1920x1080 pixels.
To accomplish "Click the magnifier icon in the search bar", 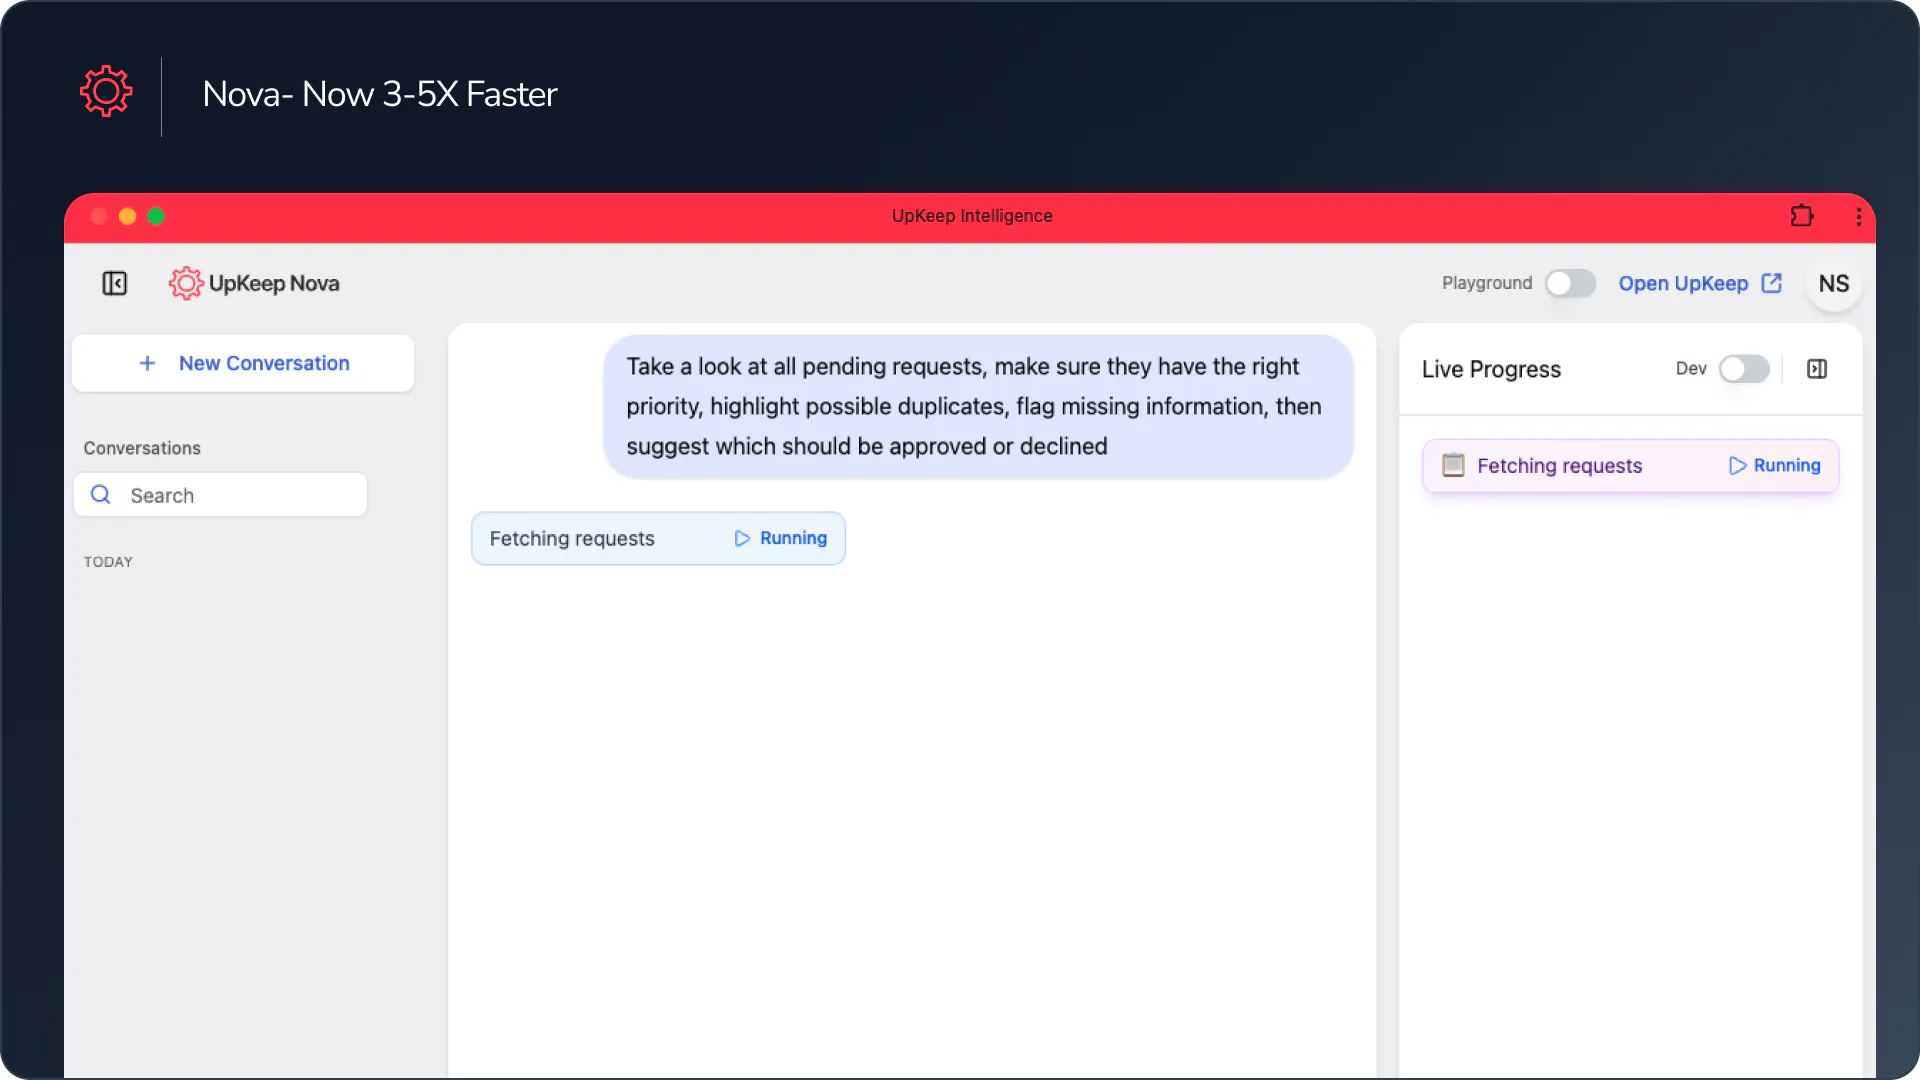I will coord(100,494).
